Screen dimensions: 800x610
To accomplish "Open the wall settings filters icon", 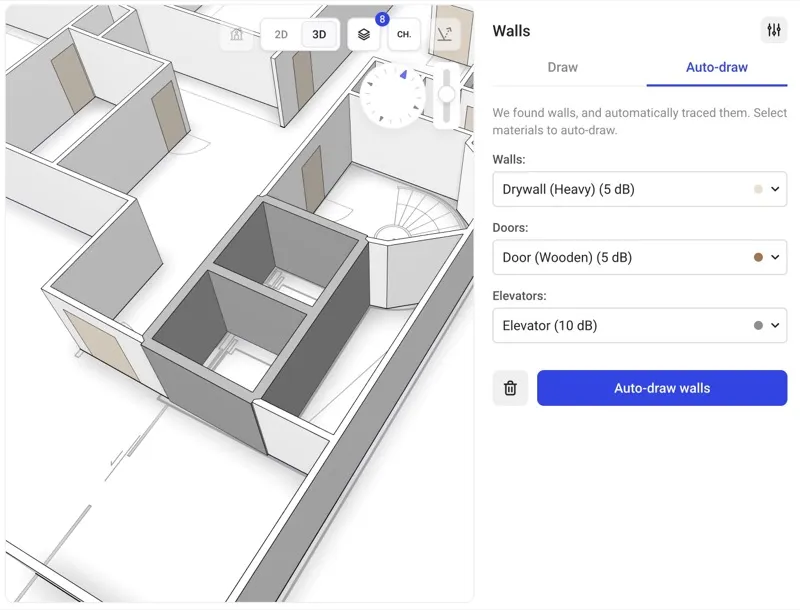I will point(773,30).
